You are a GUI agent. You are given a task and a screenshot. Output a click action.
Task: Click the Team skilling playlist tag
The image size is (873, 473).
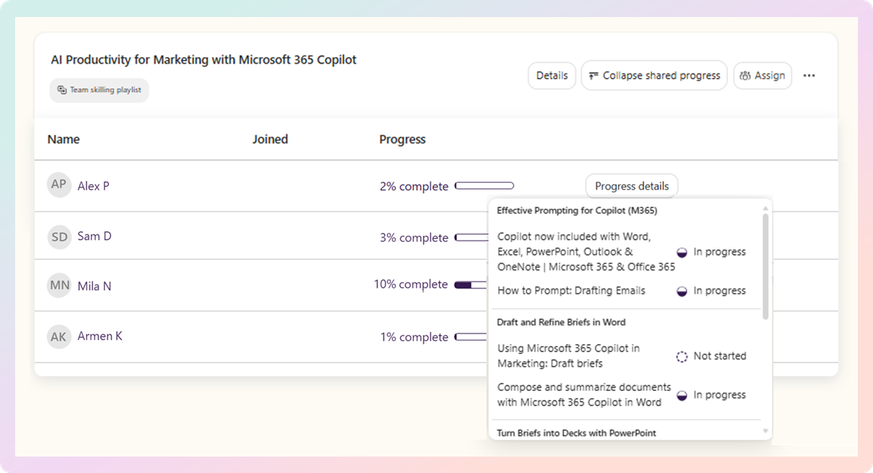pyautogui.click(x=99, y=90)
